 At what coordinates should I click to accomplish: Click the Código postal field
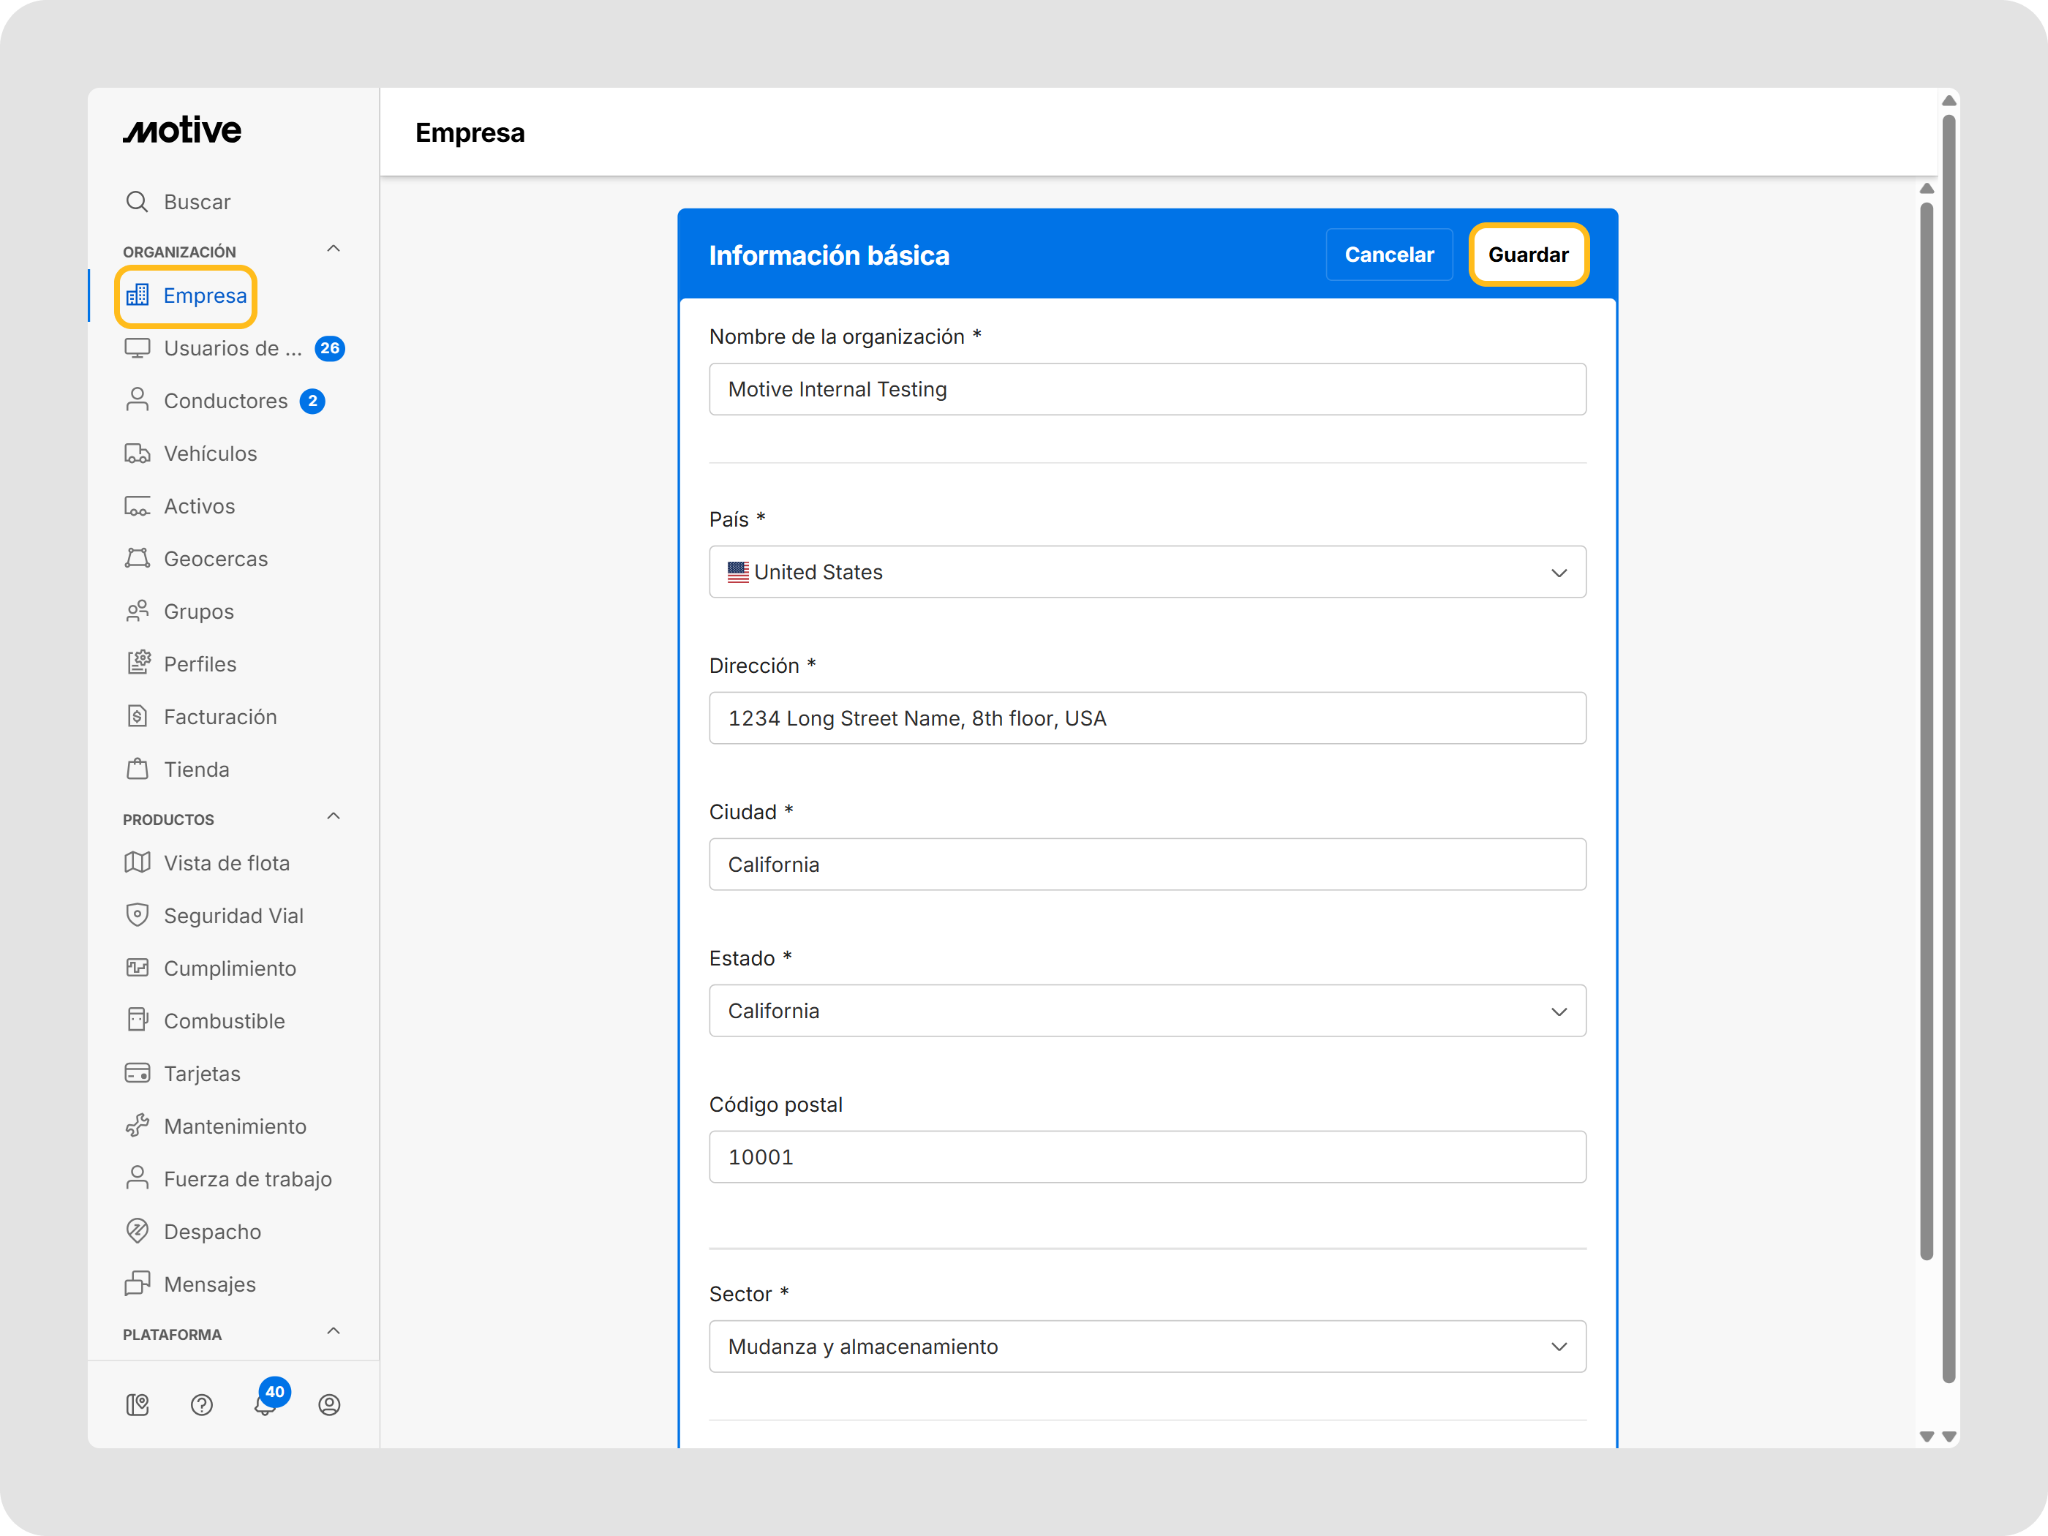(1147, 1157)
